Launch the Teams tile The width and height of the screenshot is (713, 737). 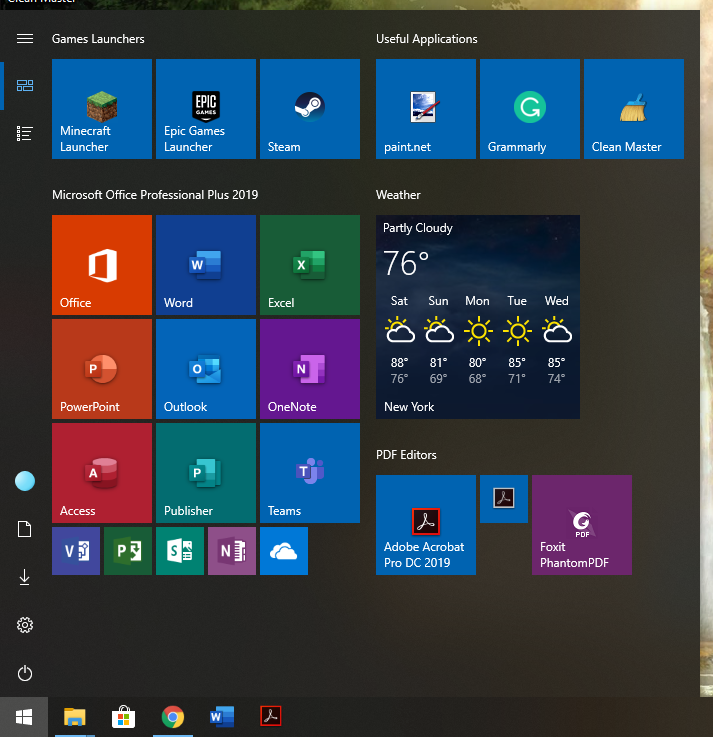[310, 473]
